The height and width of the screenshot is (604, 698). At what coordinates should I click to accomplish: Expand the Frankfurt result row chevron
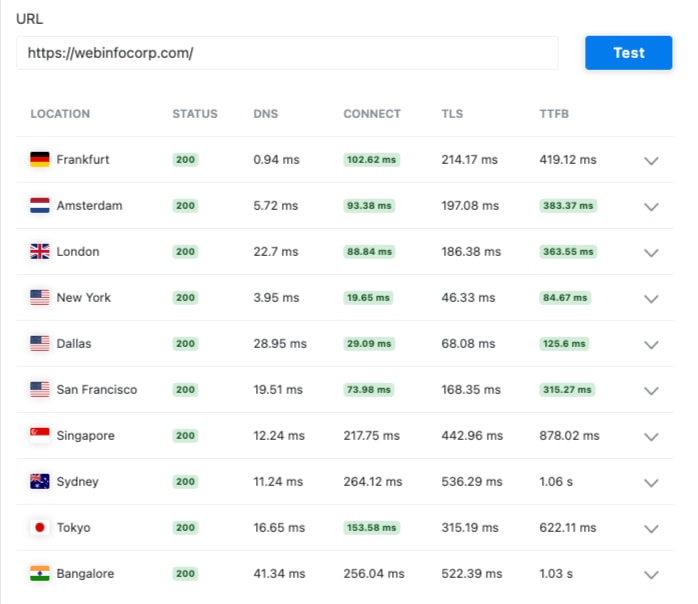[651, 161]
